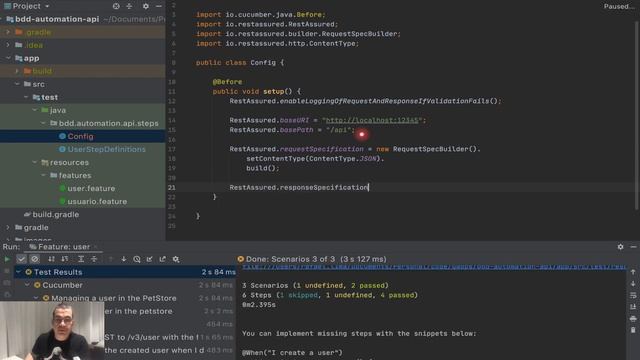Screen dimensions: 640x360
Task: Move console down to next stack trace
Action: point(633,283)
